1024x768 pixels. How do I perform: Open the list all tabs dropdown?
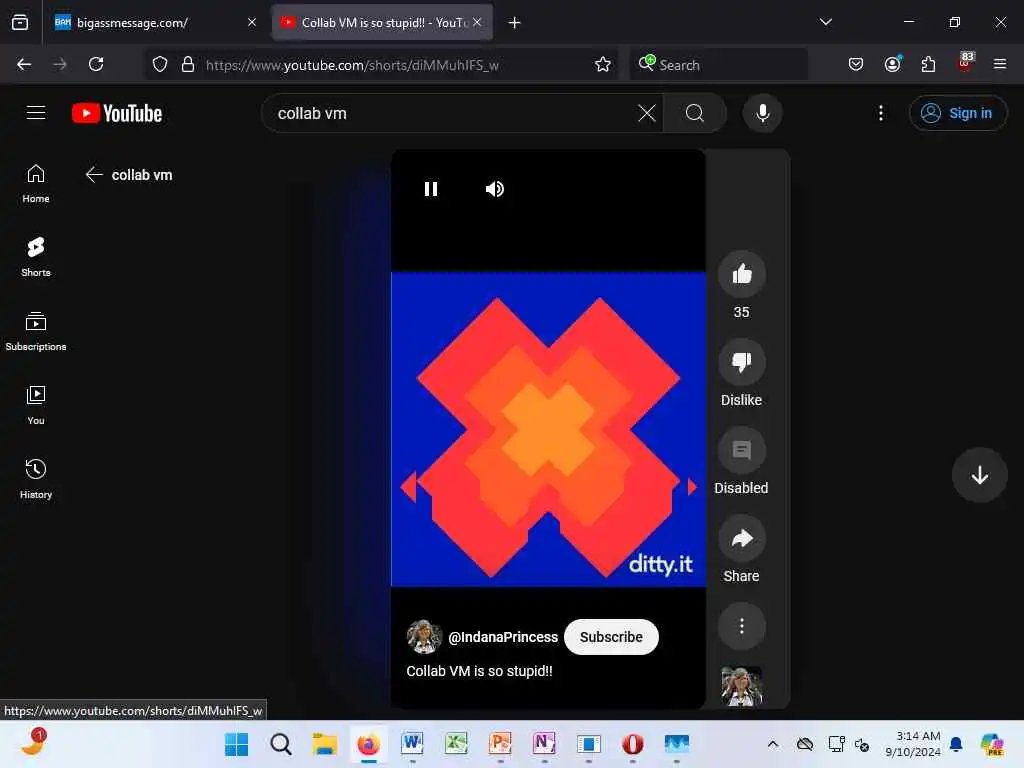pyautogui.click(x=825, y=22)
